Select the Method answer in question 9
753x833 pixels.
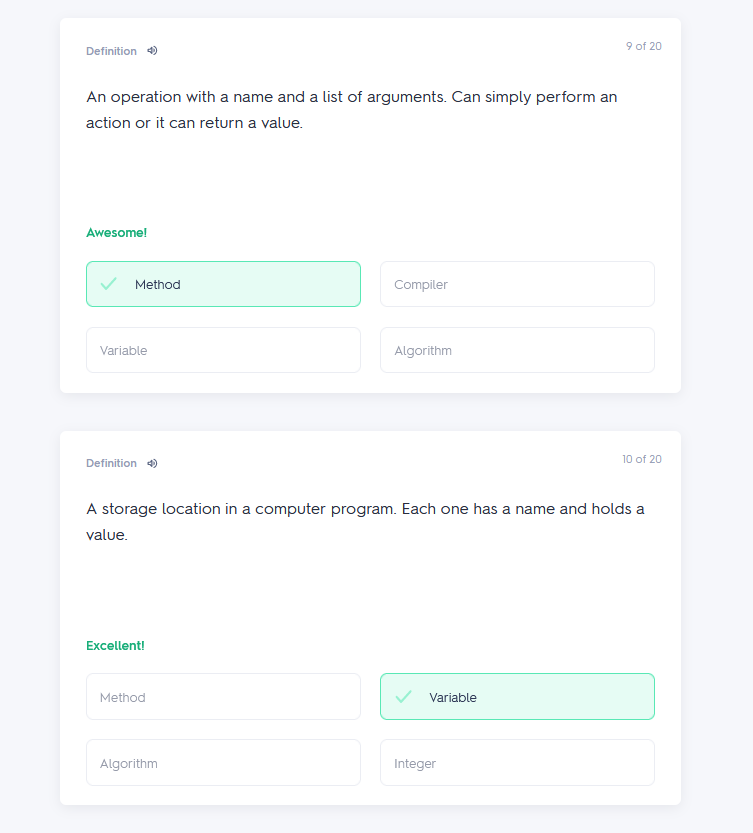click(x=223, y=284)
